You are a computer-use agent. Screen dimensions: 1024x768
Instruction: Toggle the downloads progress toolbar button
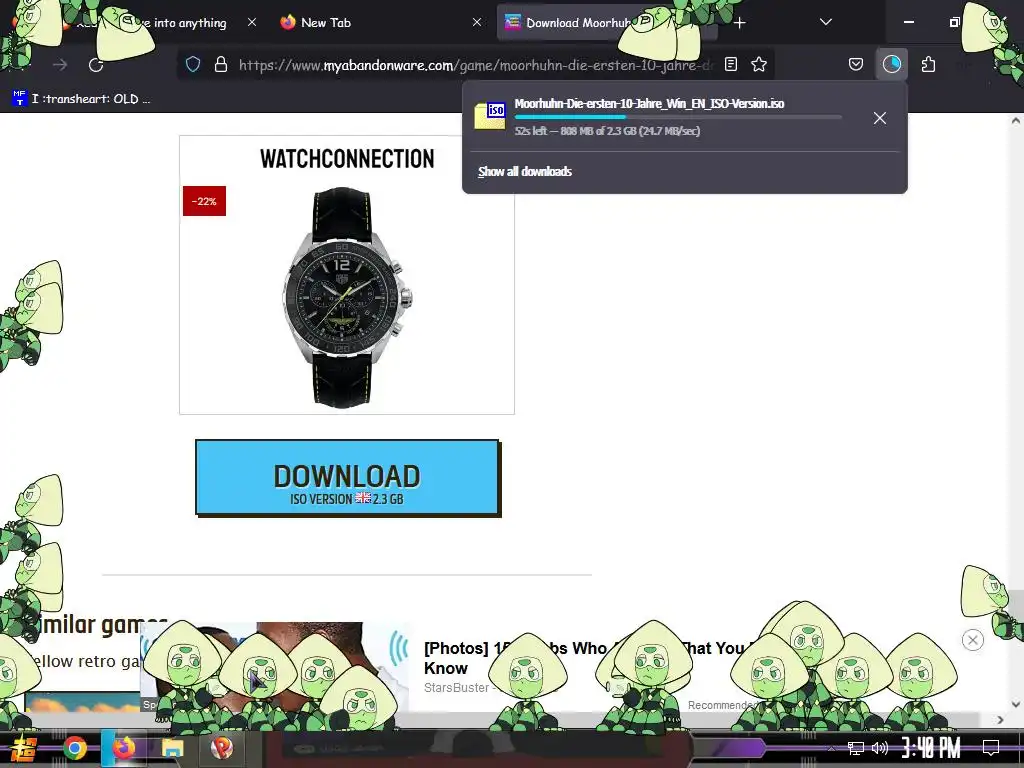tap(891, 64)
